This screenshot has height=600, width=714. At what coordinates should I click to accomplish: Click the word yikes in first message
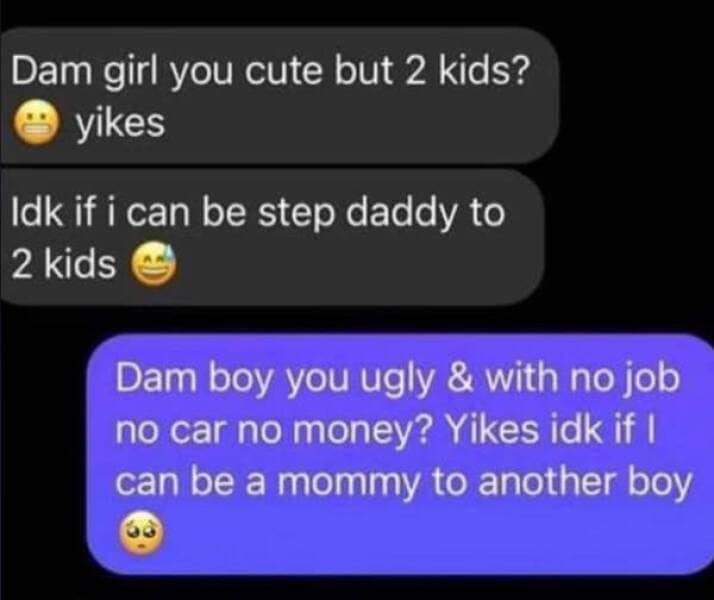point(120,125)
